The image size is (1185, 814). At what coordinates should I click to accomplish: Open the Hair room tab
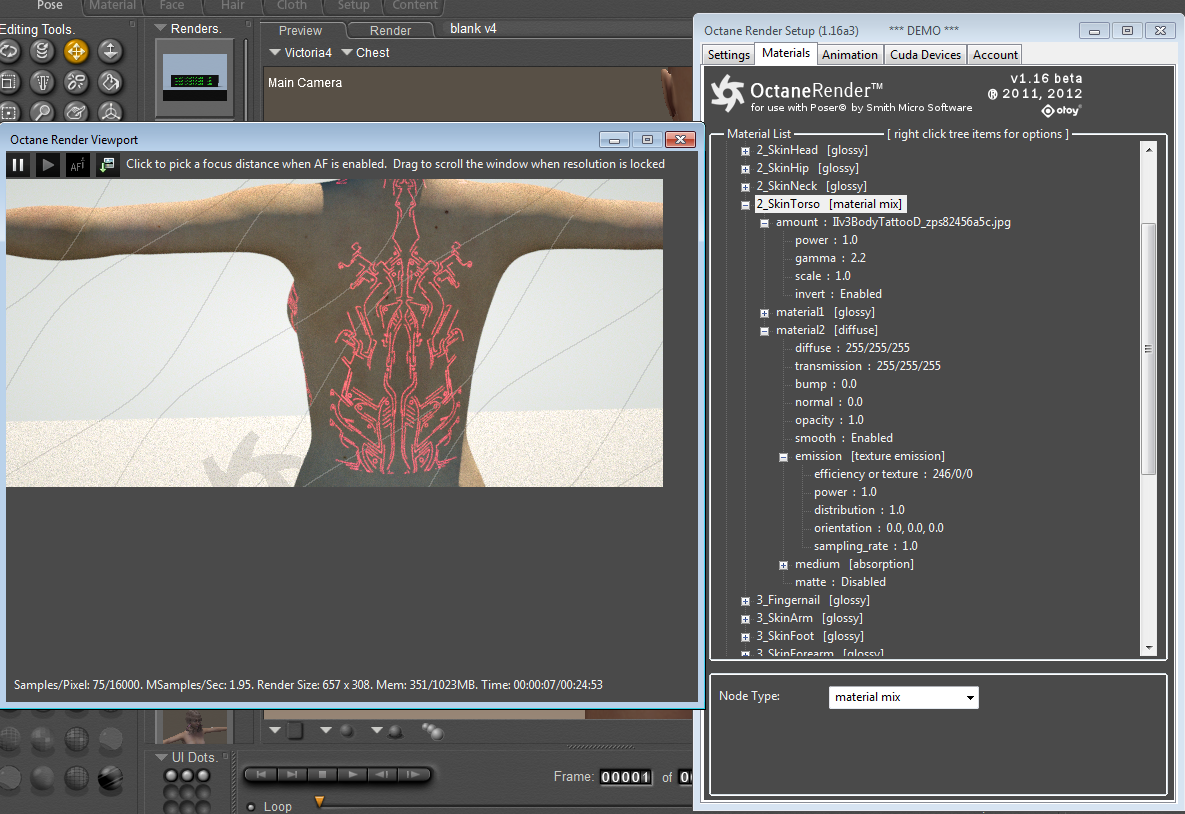click(232, 6)
